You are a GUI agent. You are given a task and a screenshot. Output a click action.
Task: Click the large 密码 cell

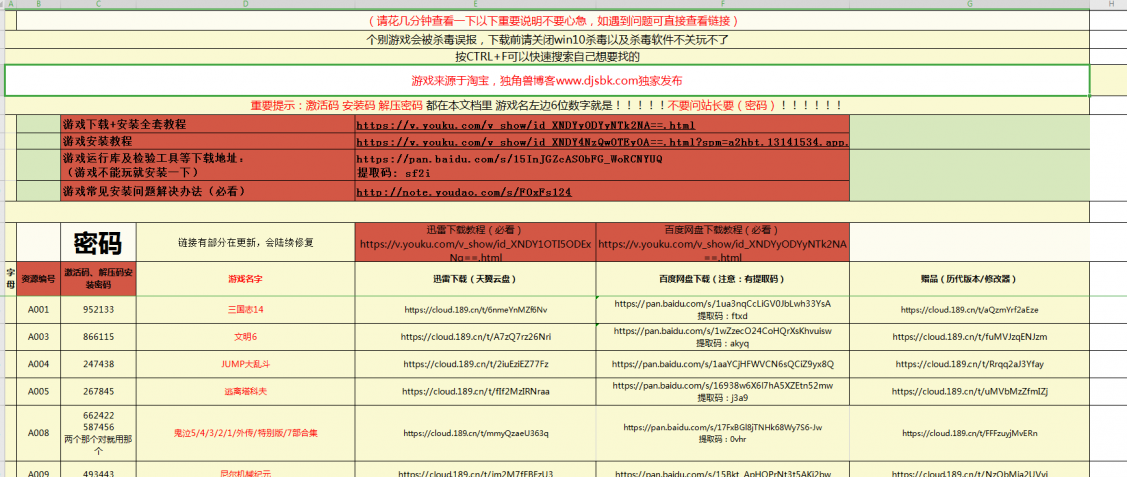click(98, 243)
